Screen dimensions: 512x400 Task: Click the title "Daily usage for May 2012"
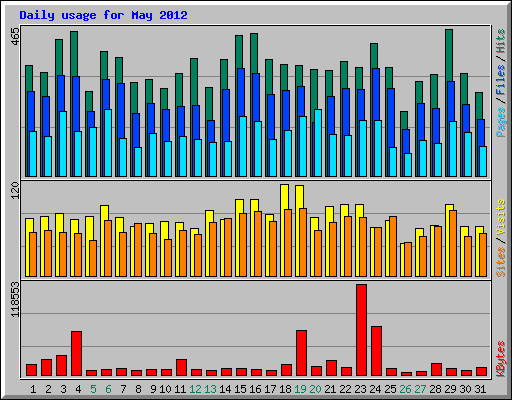click(x=103, y=15)
